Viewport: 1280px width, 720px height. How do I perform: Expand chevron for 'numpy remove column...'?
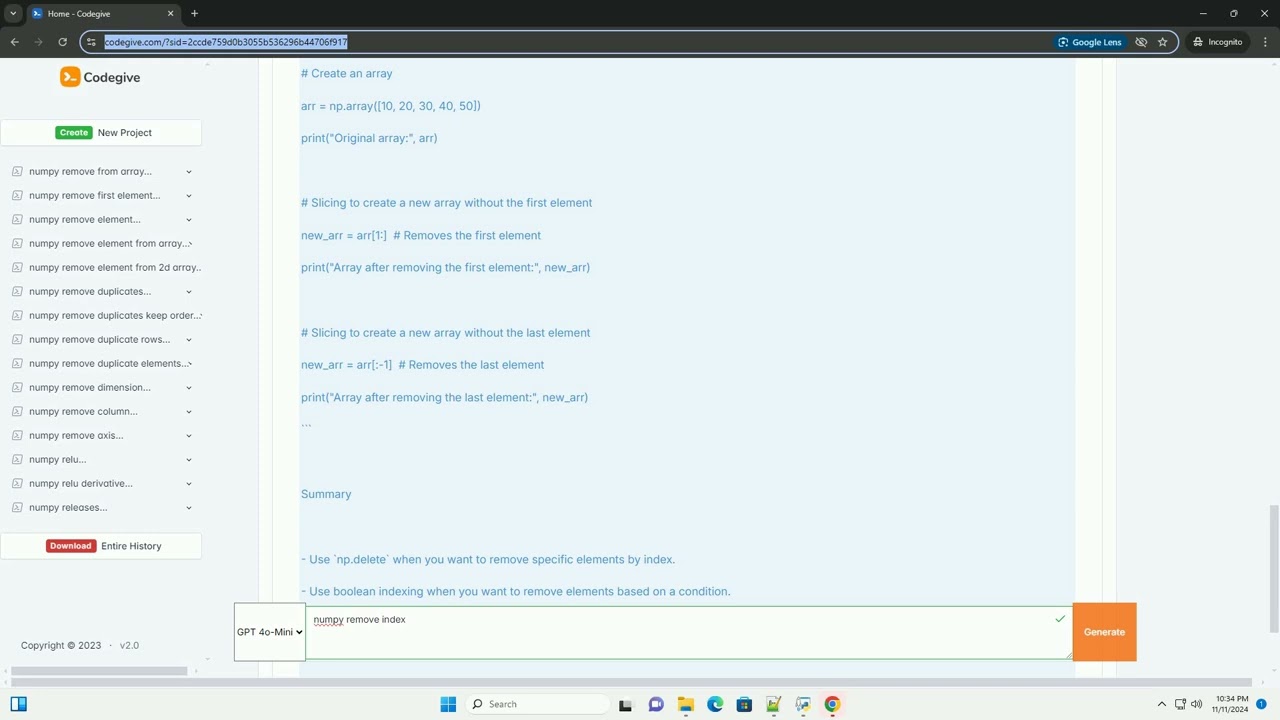(x=188, y=411)
